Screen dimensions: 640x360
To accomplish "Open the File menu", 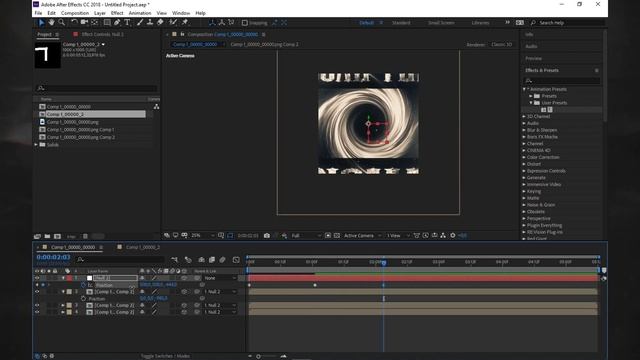I will (38, 13).
